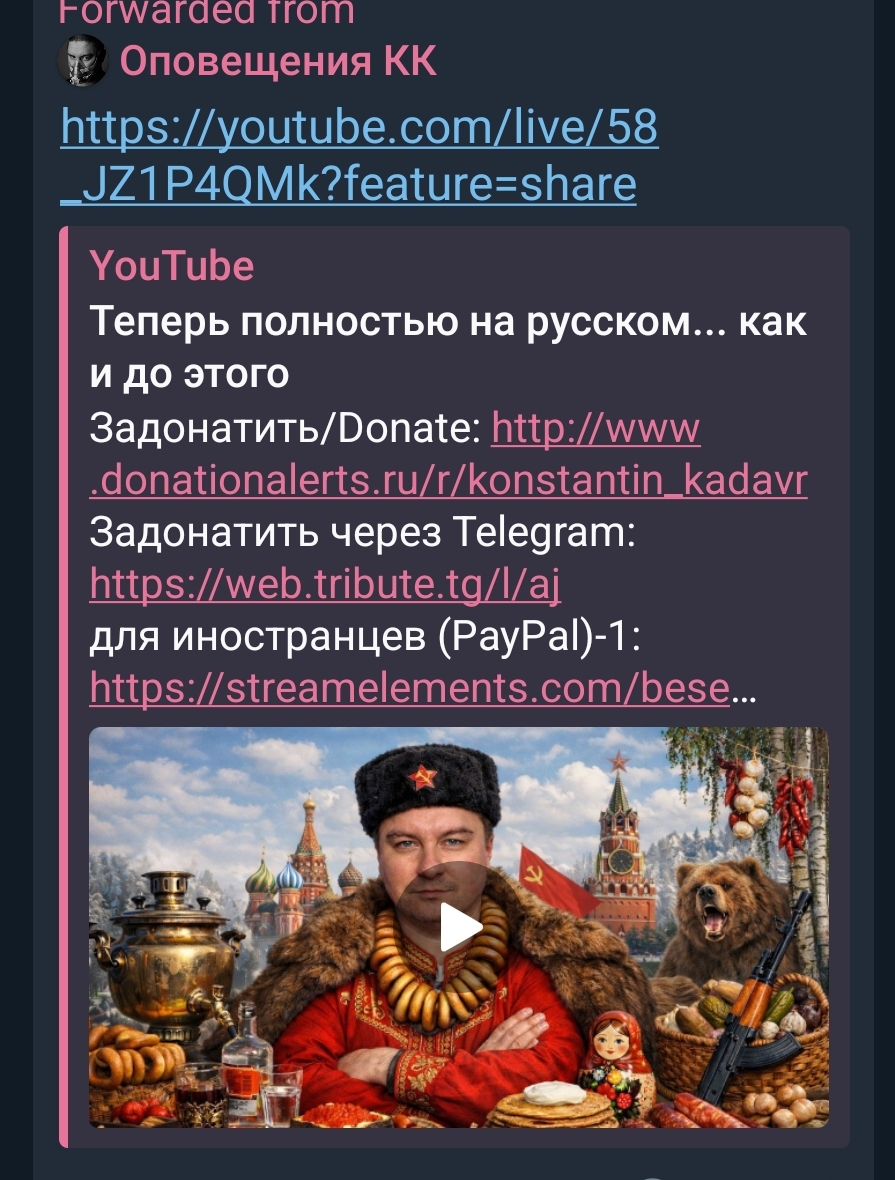
Task: Tap the _JZ1P4QMk?feature=share link line
Action: point(348,184)
